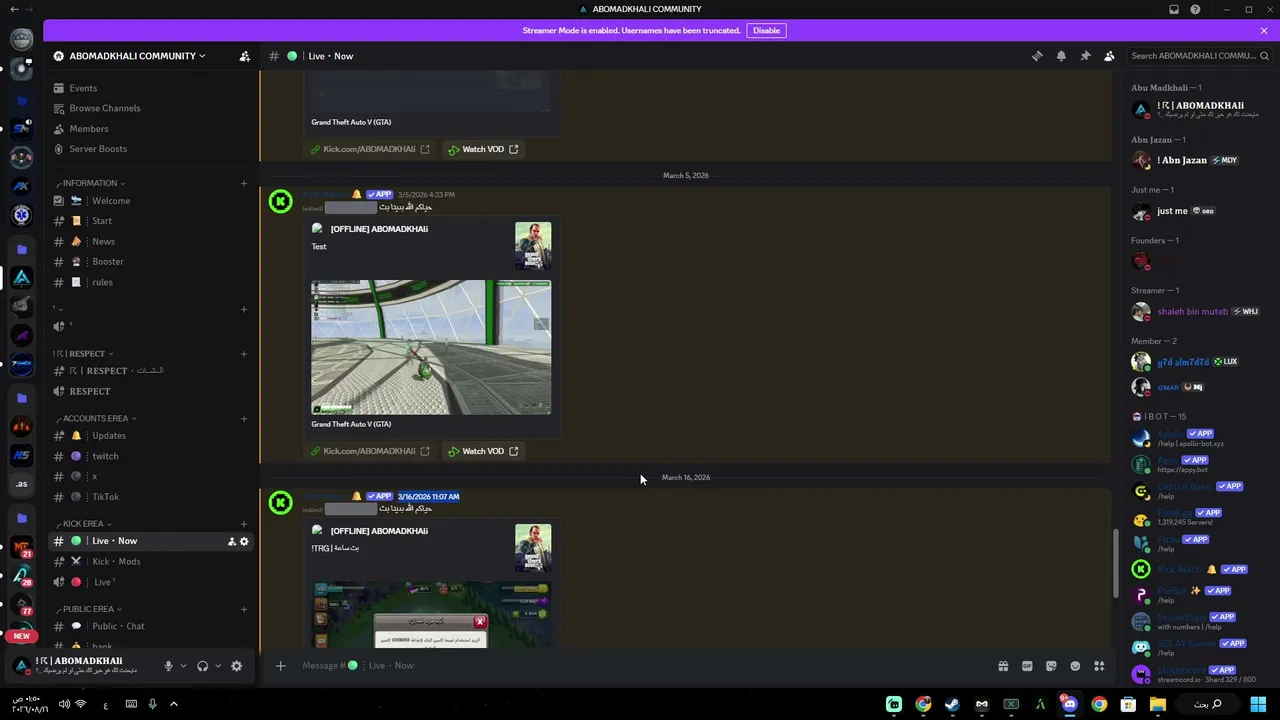Viewport: 1280px width, 720px height.
Task: Create invite for Live • Now channel
Action: click(231, 542)
